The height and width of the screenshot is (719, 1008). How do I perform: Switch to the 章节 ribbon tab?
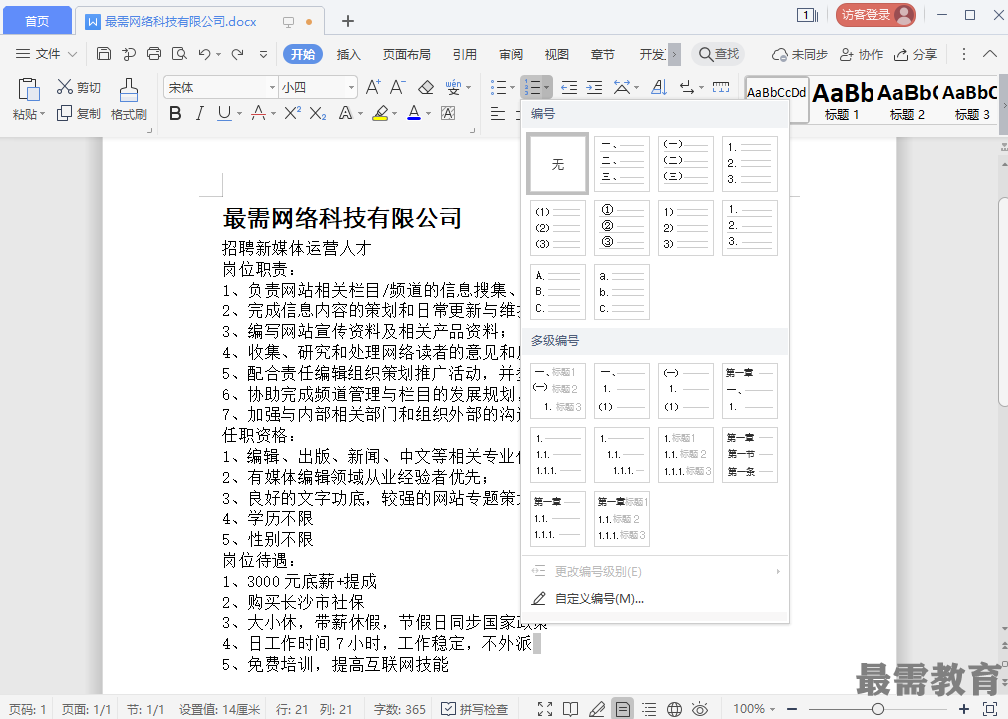[x=602, y=55]
